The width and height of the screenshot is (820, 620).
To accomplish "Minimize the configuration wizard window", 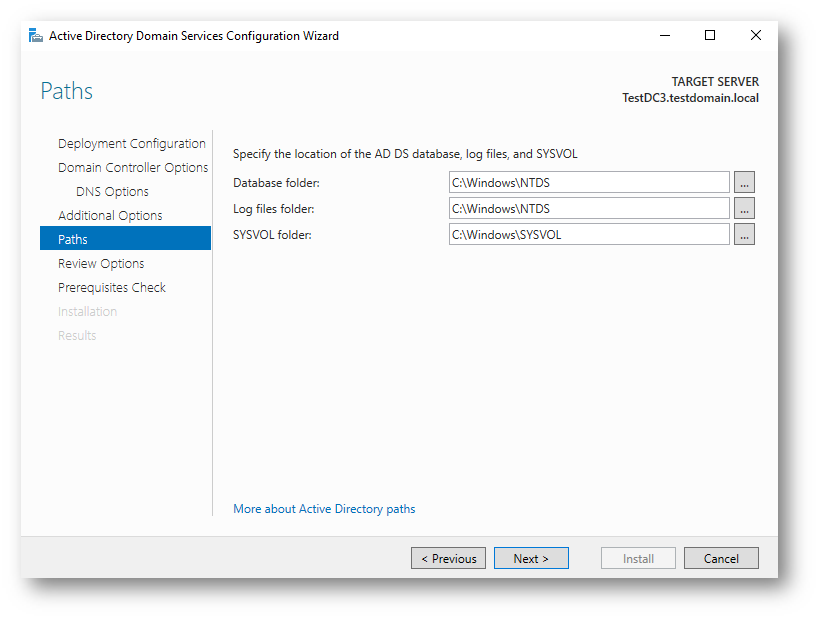I will click(x=665, y=36).
